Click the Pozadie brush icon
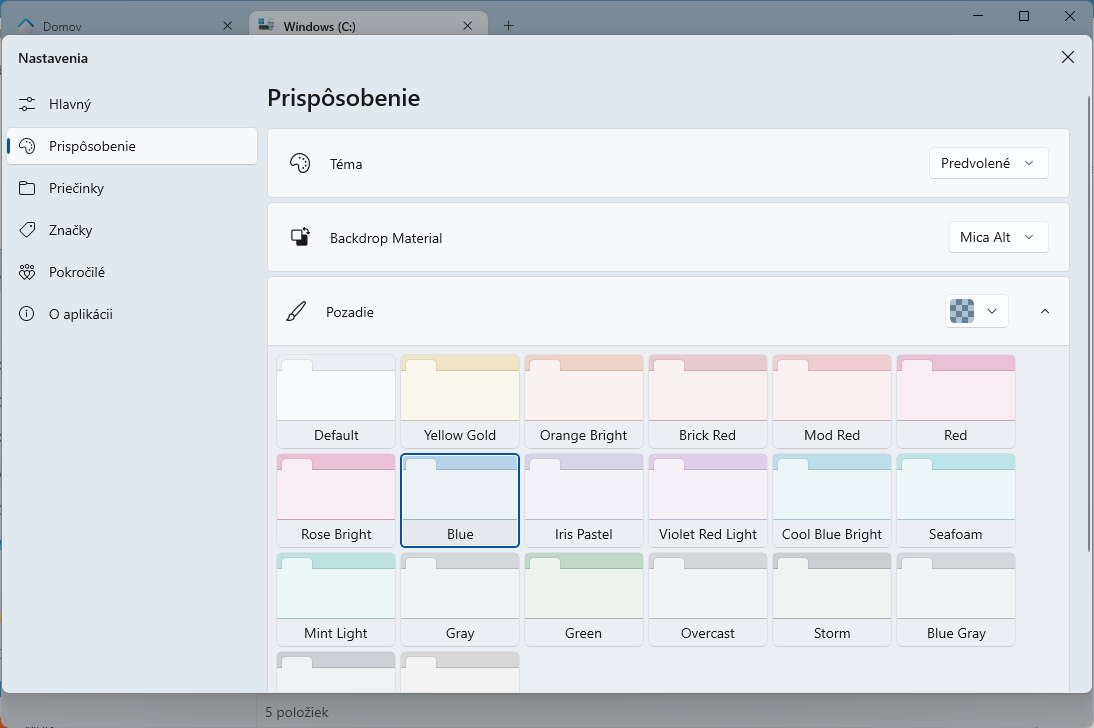This screenshot has width=1094, height=728. click(x=296, y=312)
